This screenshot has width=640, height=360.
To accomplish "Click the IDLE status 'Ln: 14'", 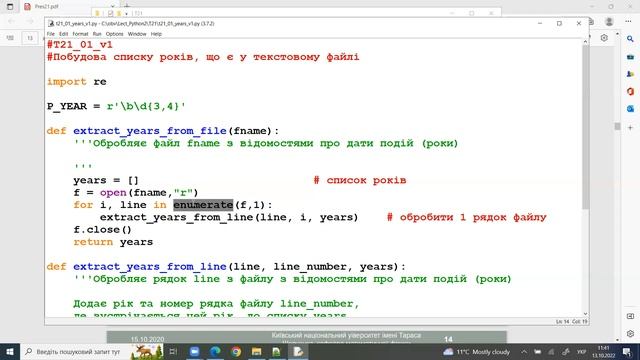I will 562,322.
